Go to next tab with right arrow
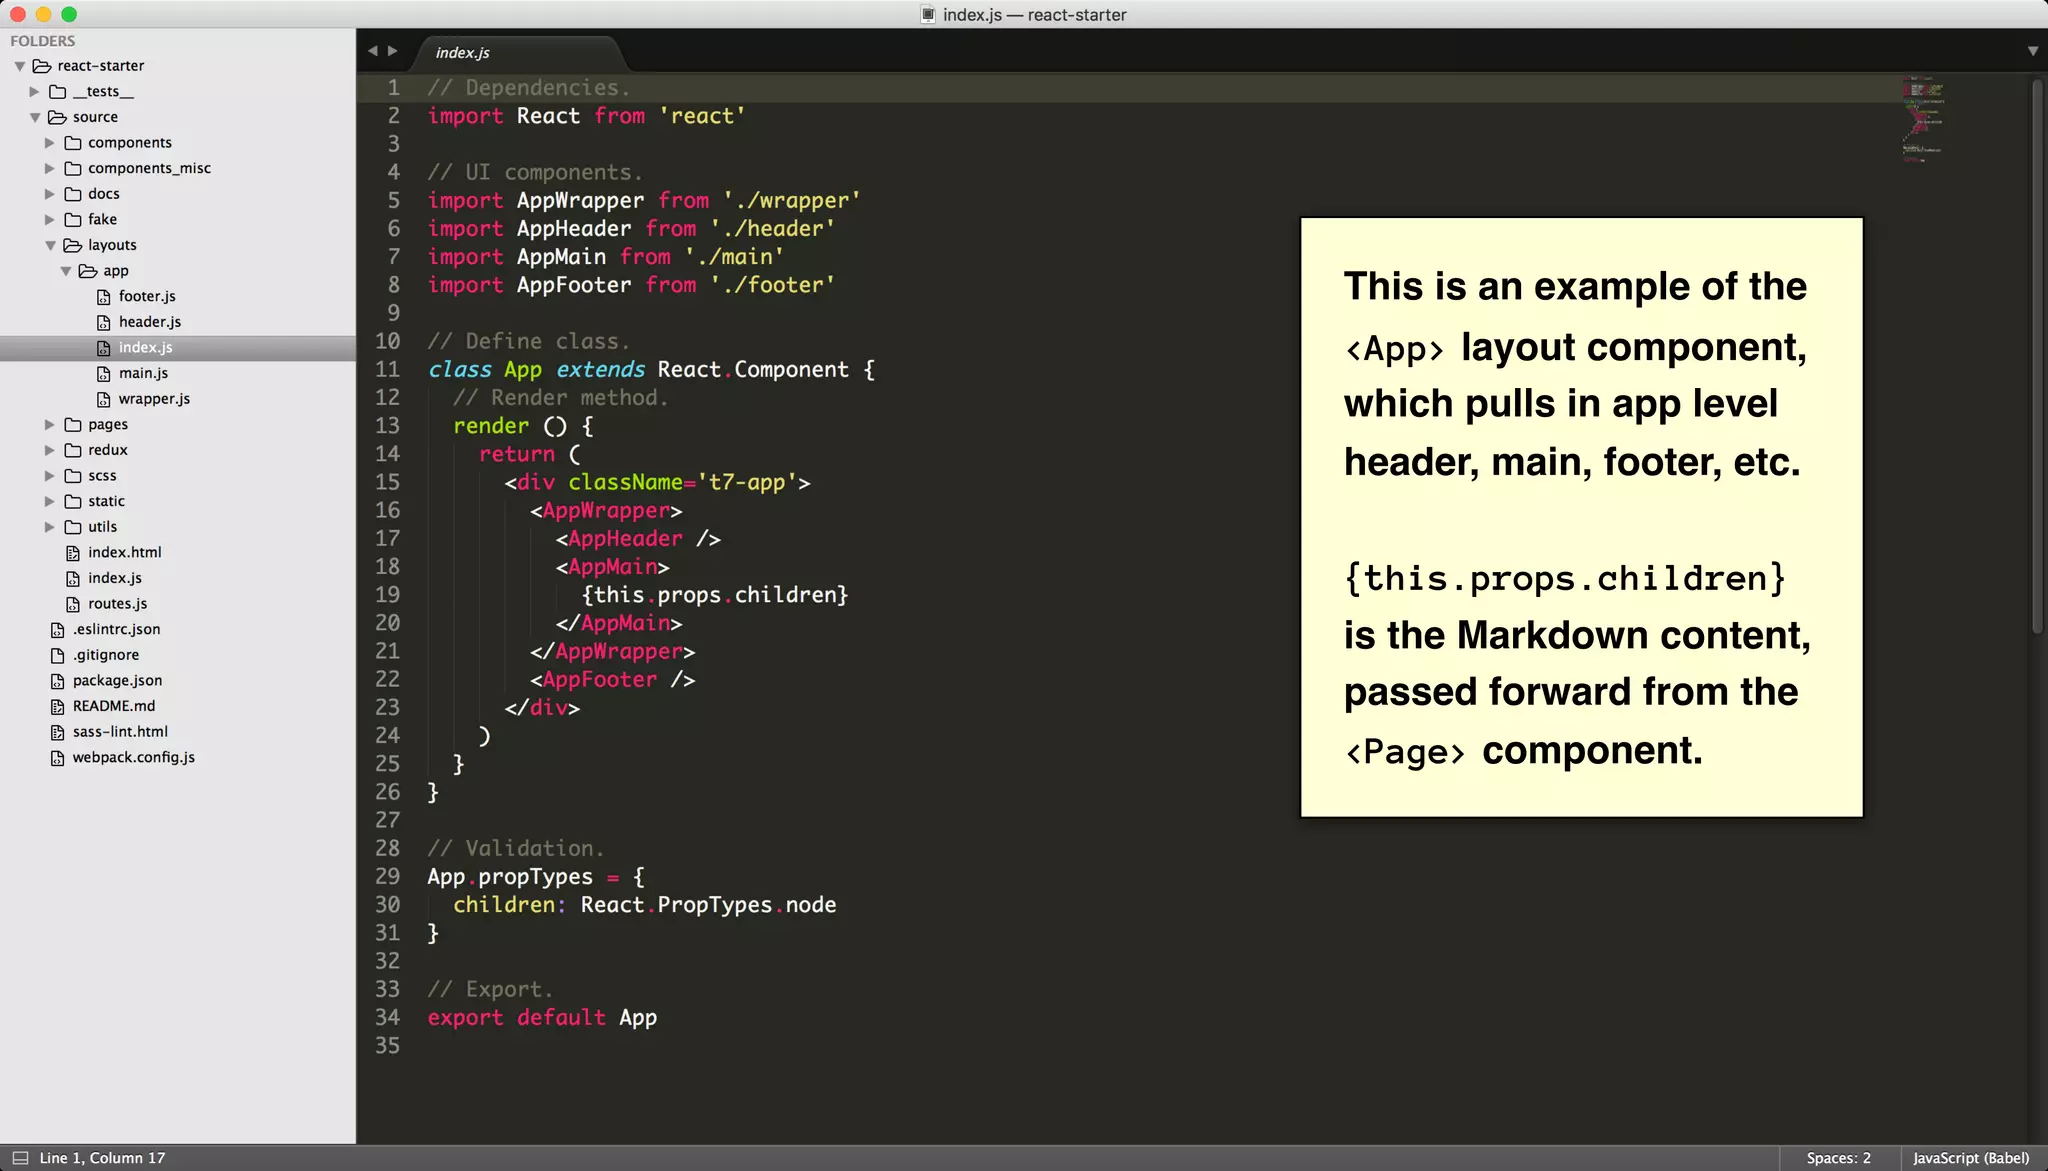Image resolution: width=2048 pixels, height=1171 pixels. (393, 51)
